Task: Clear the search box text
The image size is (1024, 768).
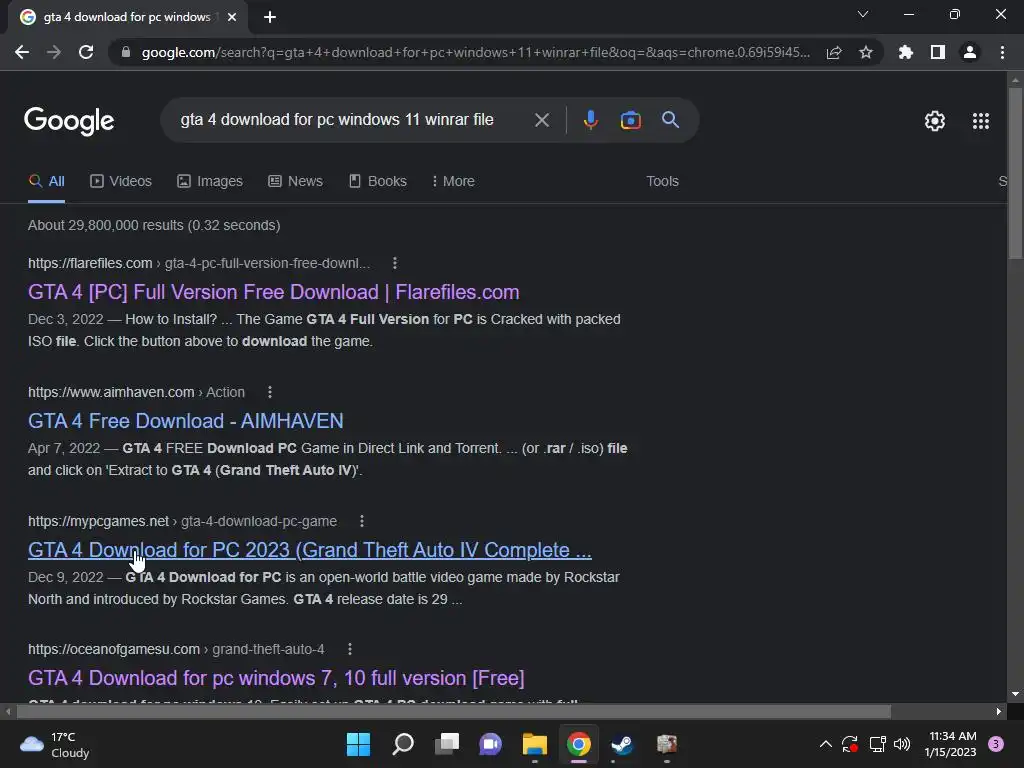Action: pos(541,120)
